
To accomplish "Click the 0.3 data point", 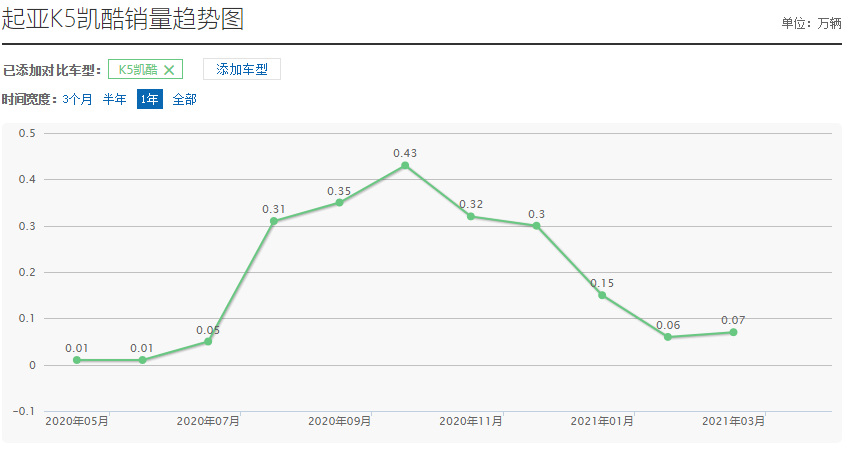I will [536, 226].
